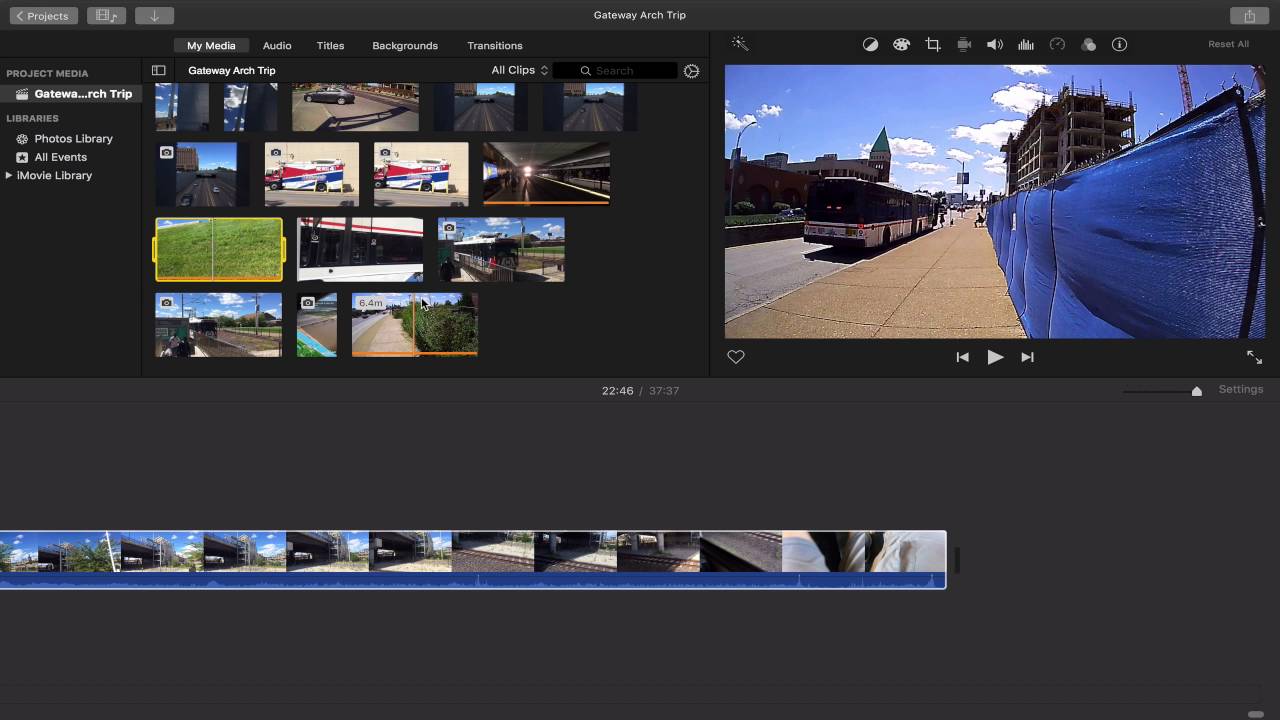1280x720 pixels.
Task: Open the speed adjustment tool
Action: click(x=1057, y=45)
